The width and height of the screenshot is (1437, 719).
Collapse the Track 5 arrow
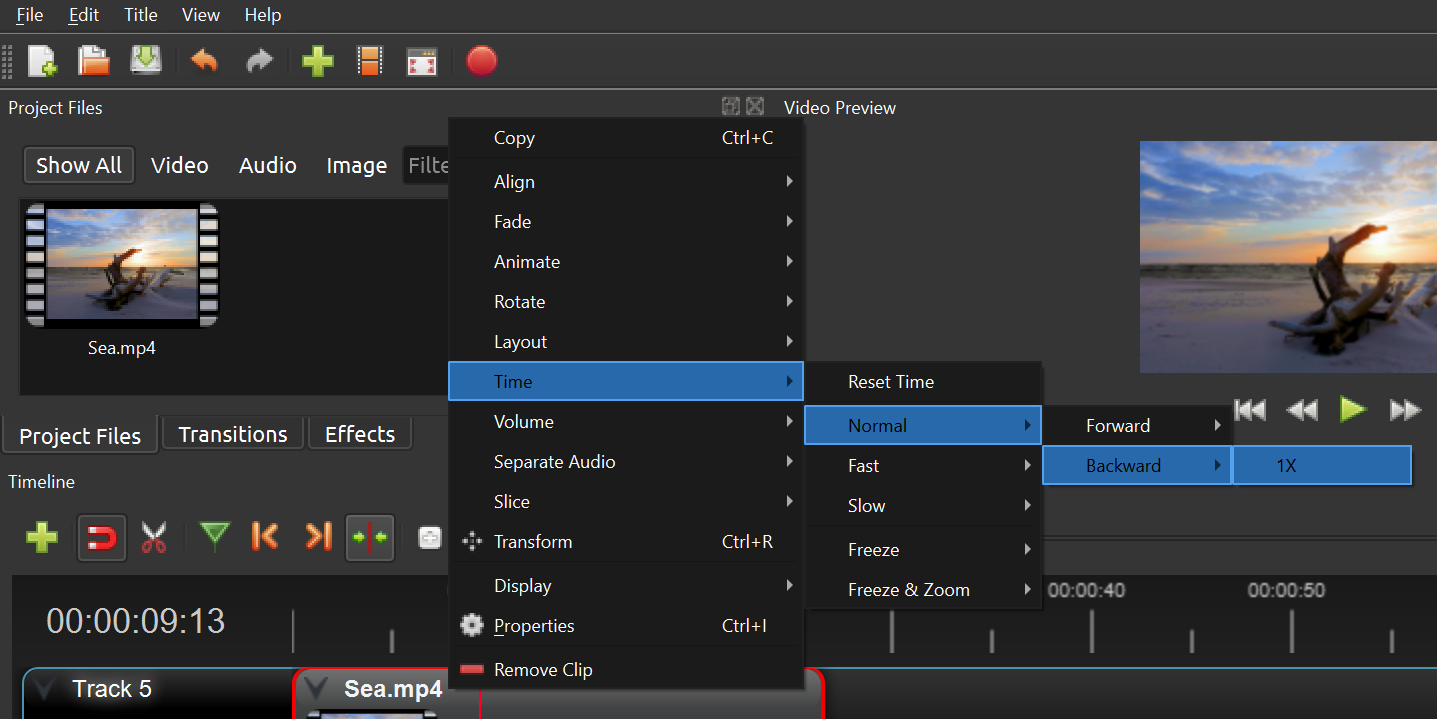point(44,689)
